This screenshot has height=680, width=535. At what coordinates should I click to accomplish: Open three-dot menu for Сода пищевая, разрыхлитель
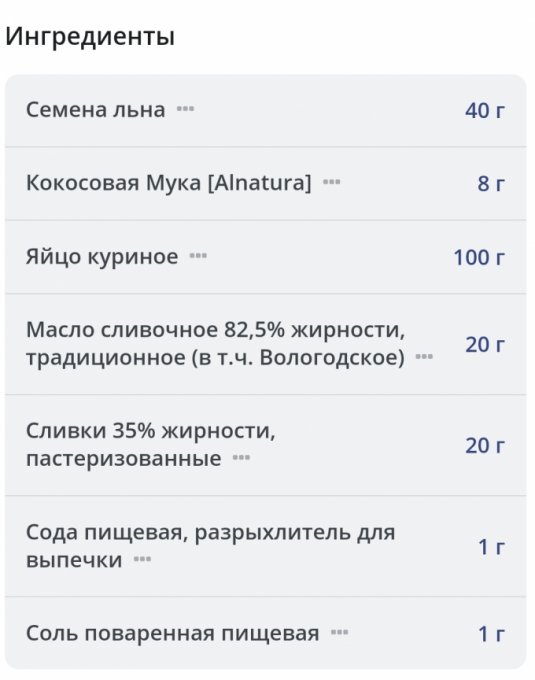pos(142,559)
